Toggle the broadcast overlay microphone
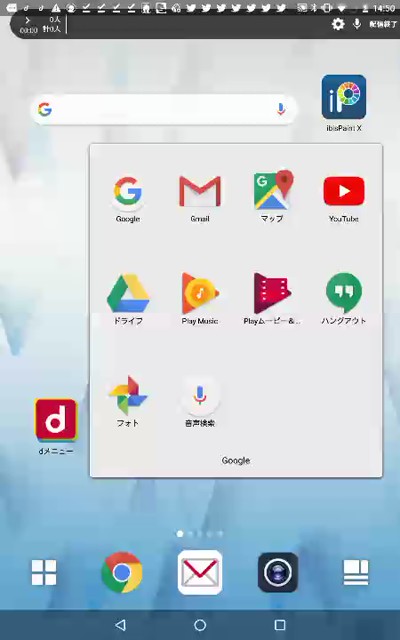This screenshot has width=400, height=640. (x=357, y=24)
